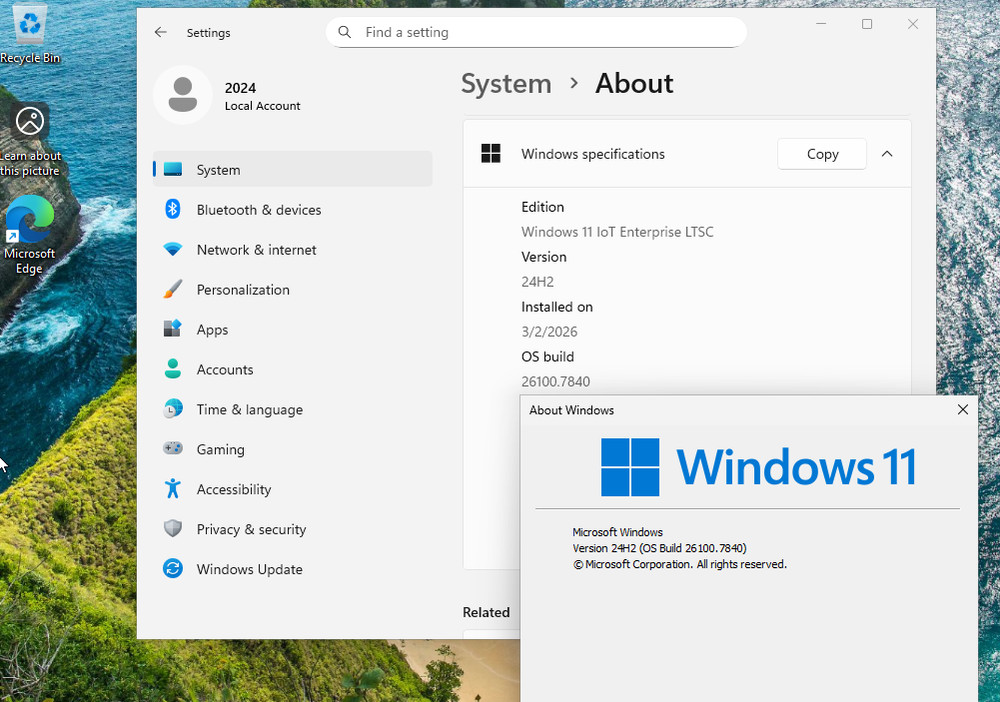
Task: Select the Gaming controller icon
Action: tap(174, 450)
